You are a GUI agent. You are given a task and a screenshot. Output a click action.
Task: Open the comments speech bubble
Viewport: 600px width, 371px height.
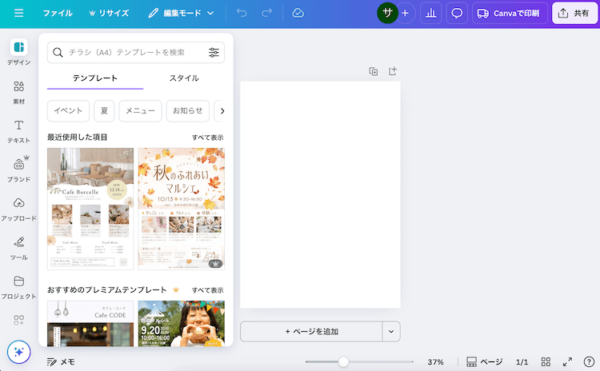[457, 13]
